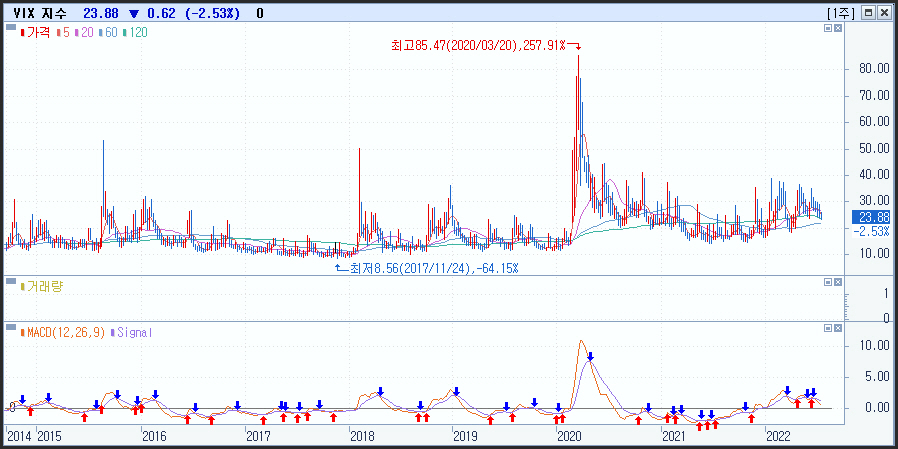The image size is (898, 449).
Task: Minimize the 거래량 volume panel
Action: [828, 282]
